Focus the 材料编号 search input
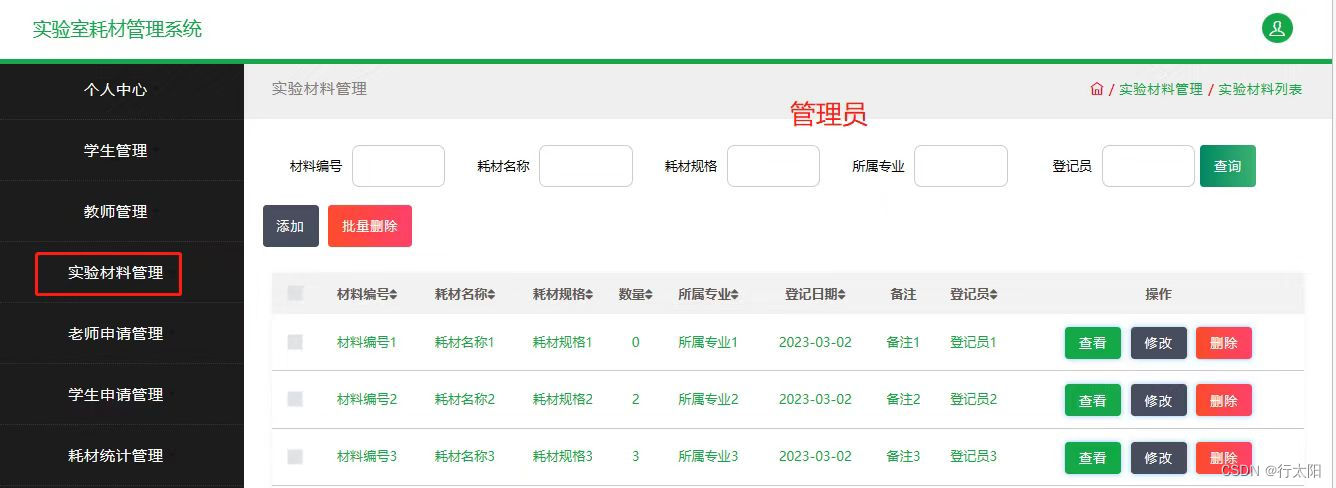 click(x=398, y=166)
